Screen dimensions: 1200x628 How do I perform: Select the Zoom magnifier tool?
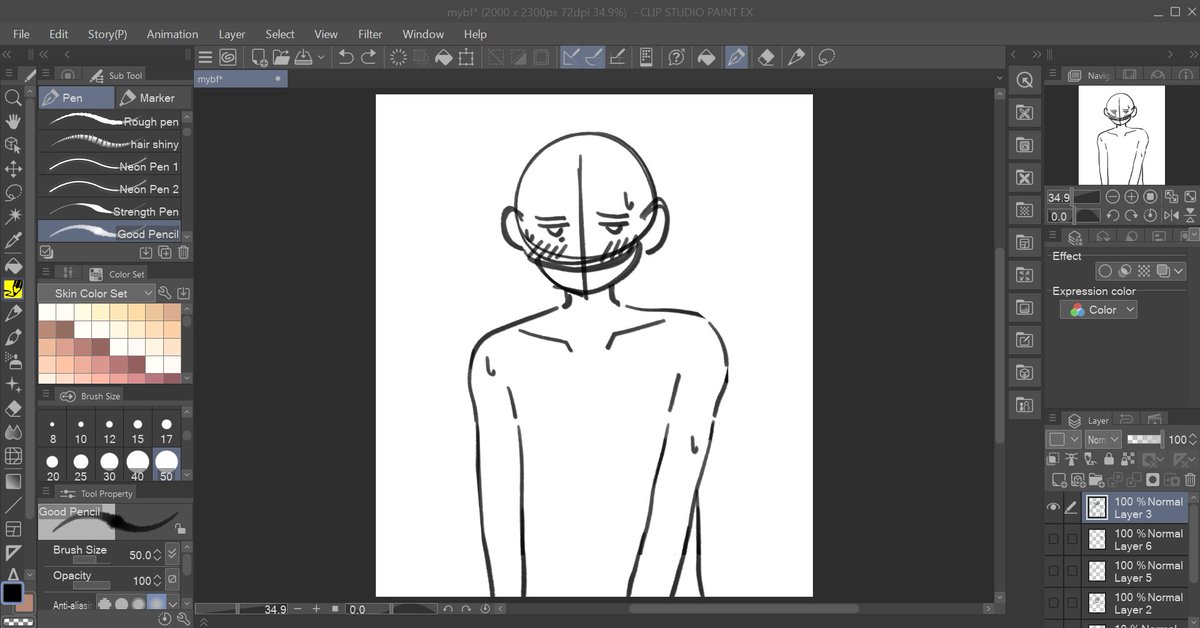coord(14,98)
